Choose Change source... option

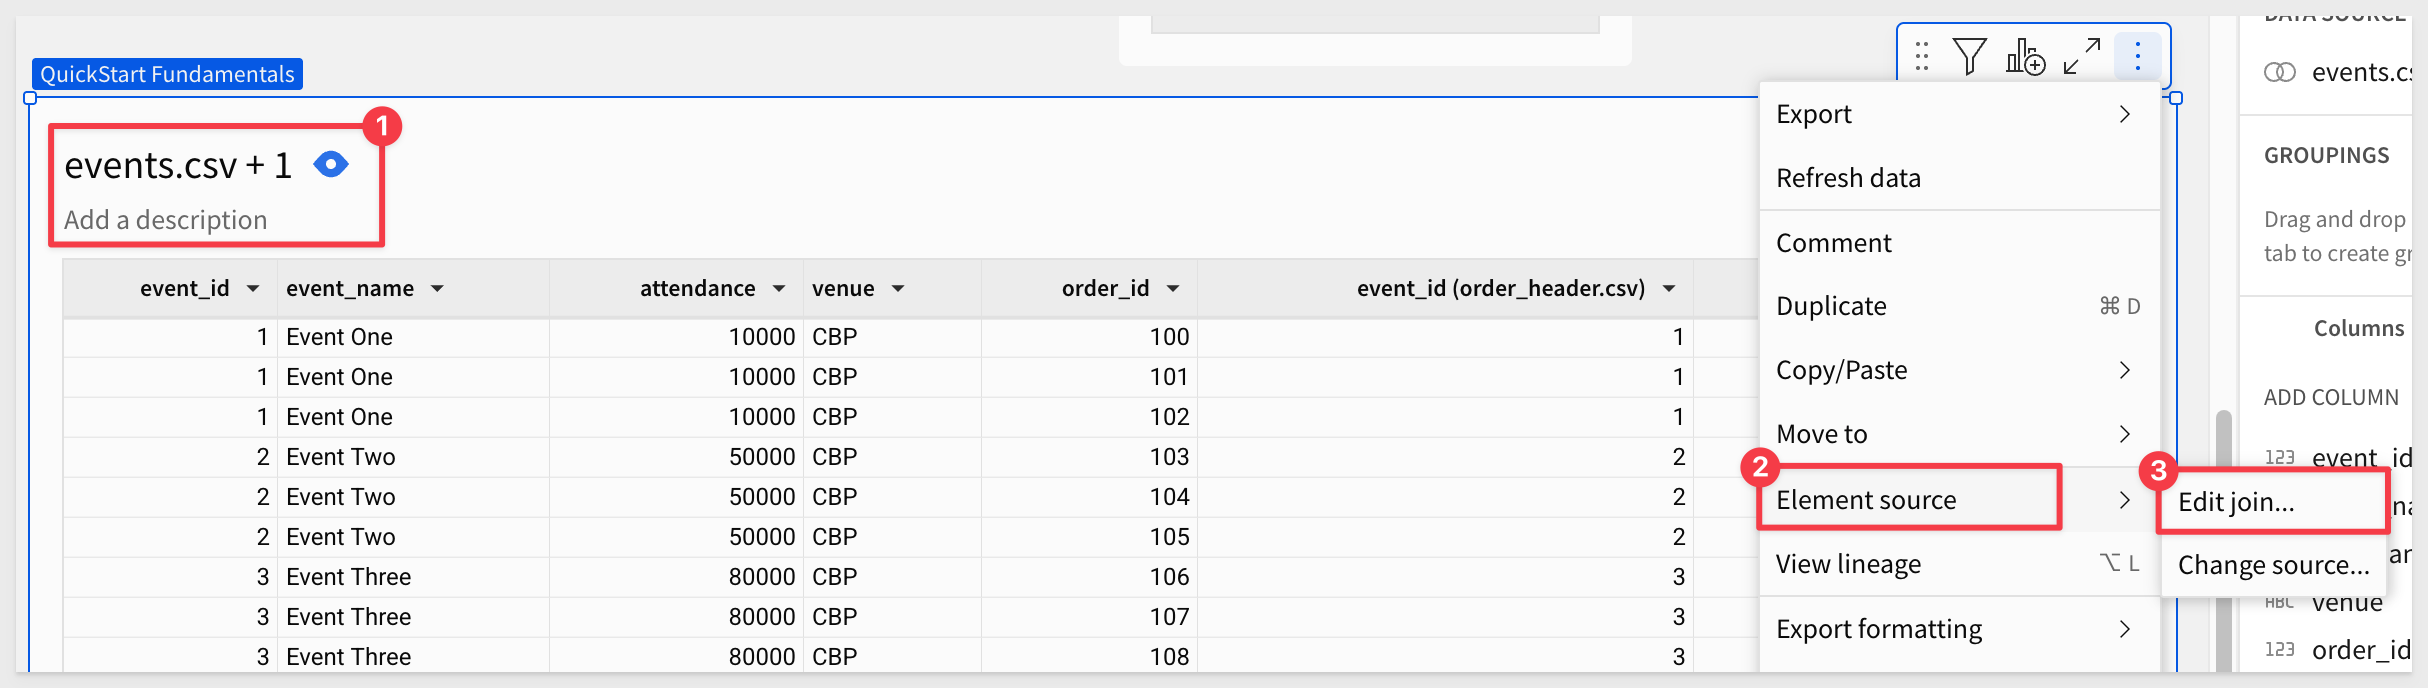pos(2273,565)
